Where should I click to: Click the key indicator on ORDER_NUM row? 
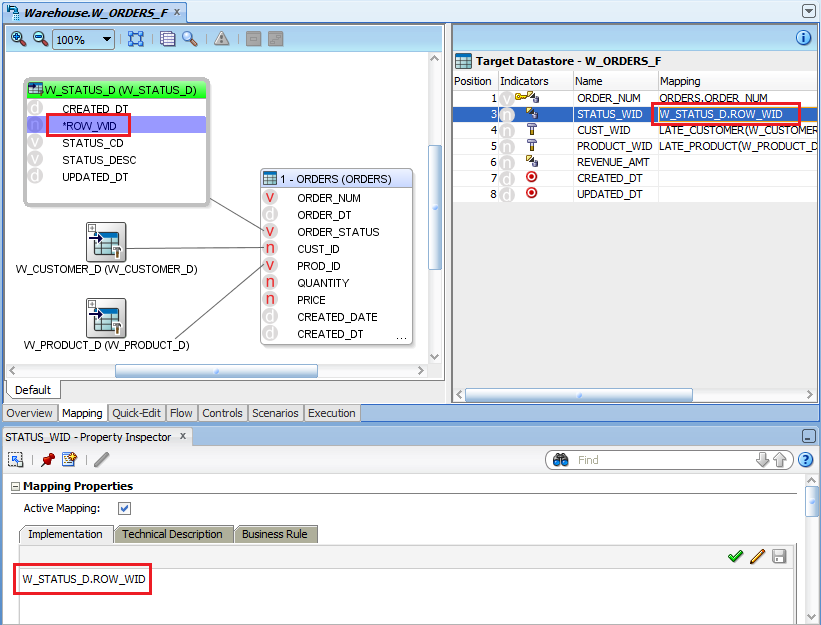(x=519, y=97)
